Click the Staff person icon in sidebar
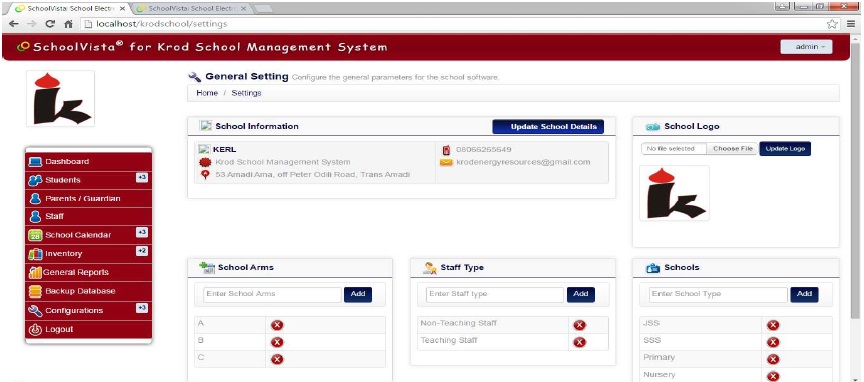This screenshot has height=382, width=864. [35, 217]
